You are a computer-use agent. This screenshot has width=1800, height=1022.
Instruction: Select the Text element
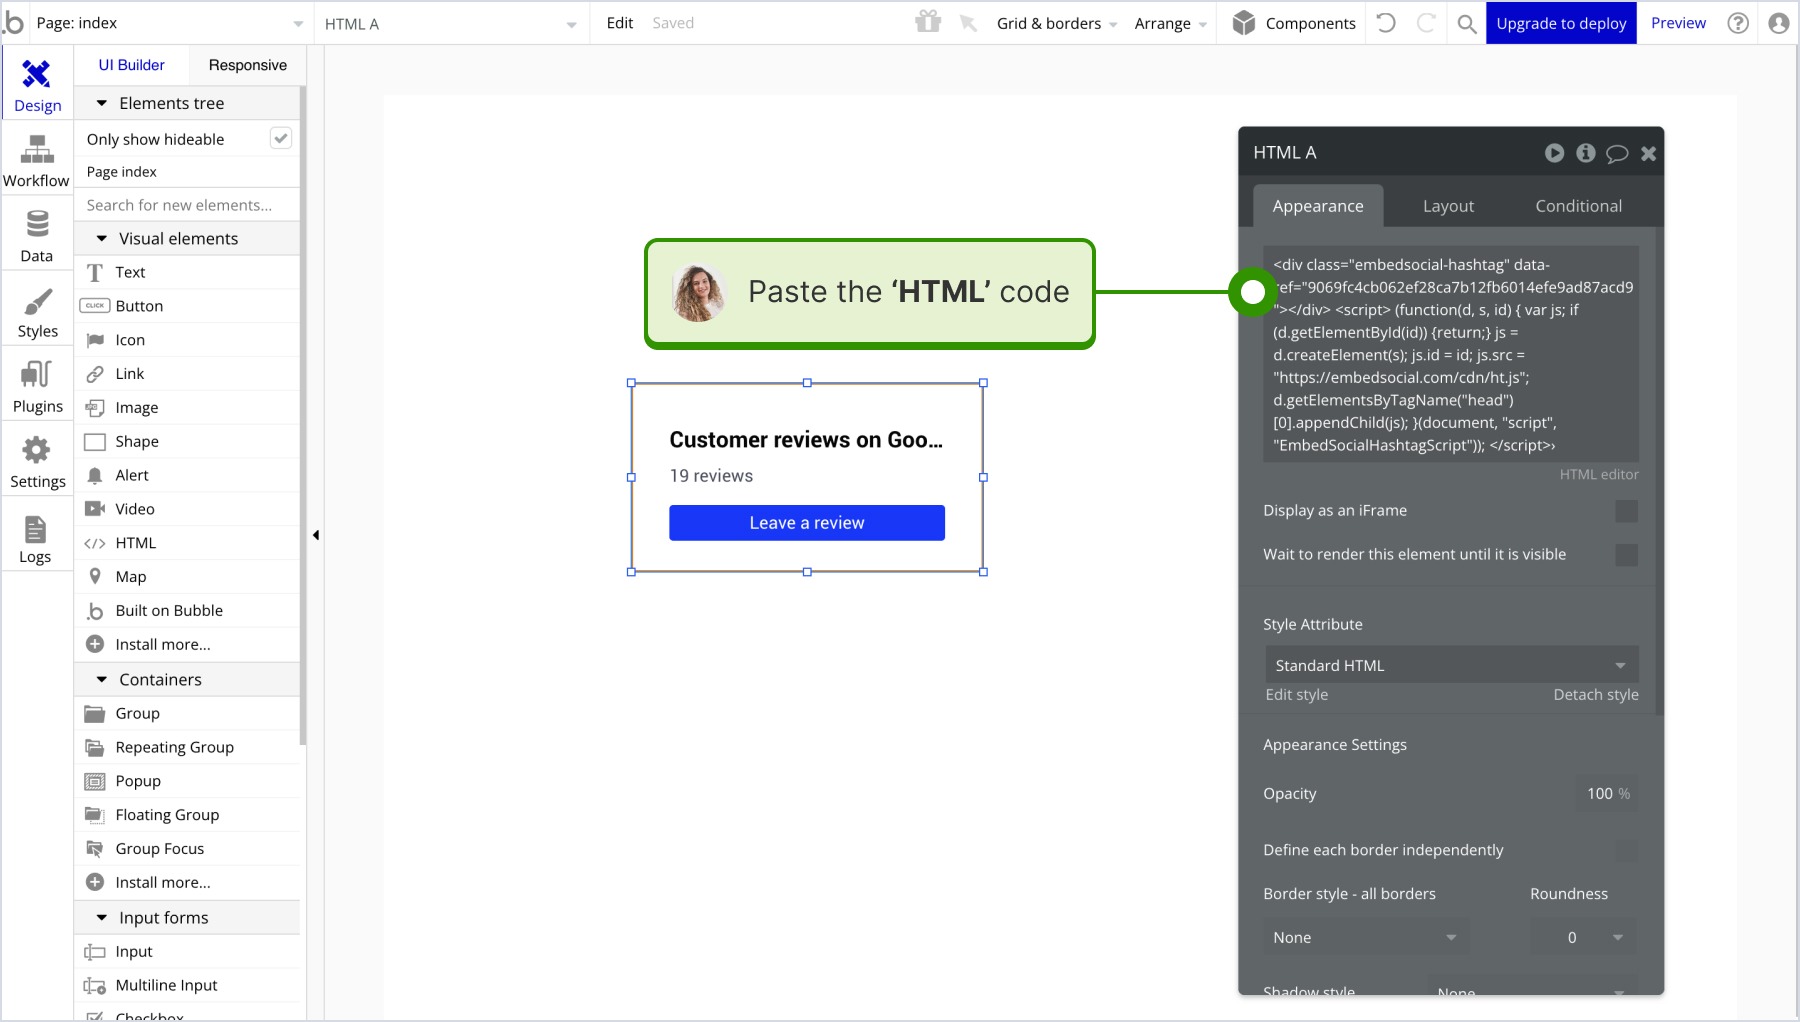click(x=187, y=272)
